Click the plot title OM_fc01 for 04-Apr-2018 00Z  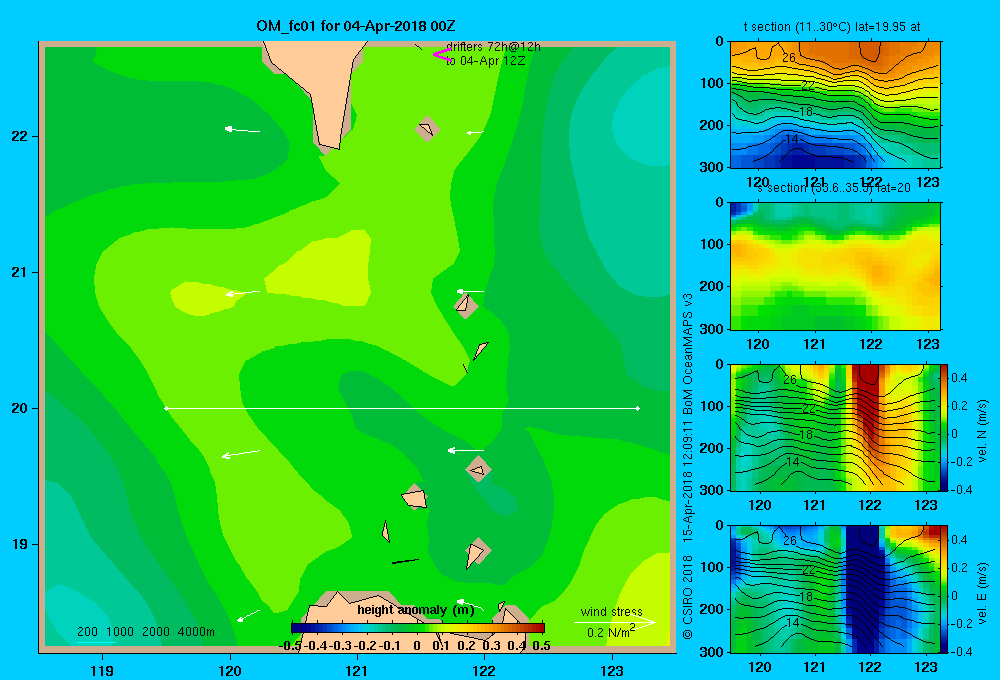tap(355, 26)
